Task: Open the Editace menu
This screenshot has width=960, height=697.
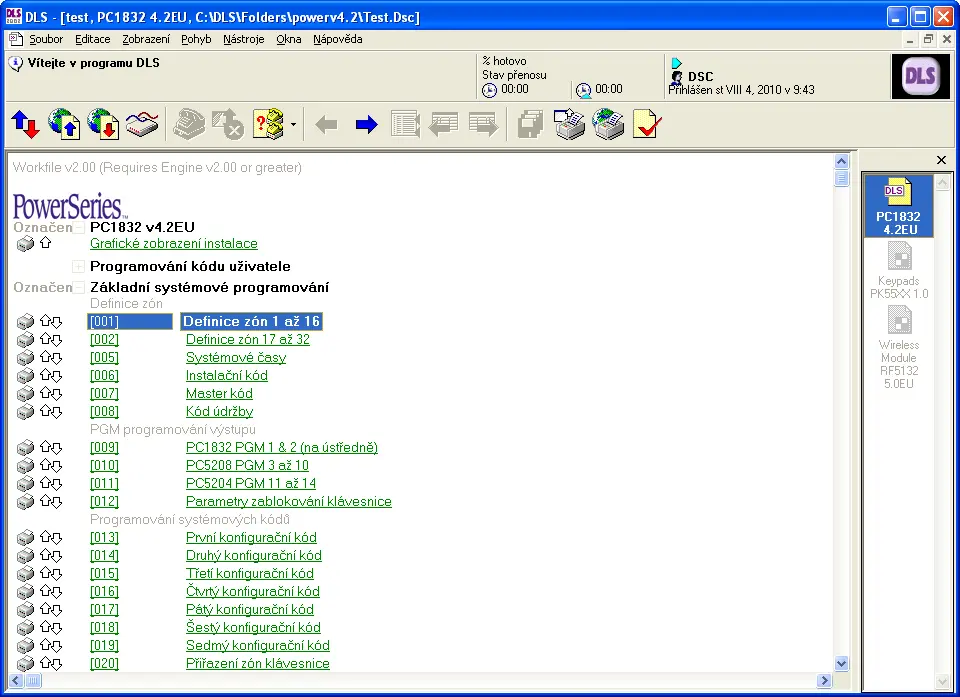Action: 92,39
